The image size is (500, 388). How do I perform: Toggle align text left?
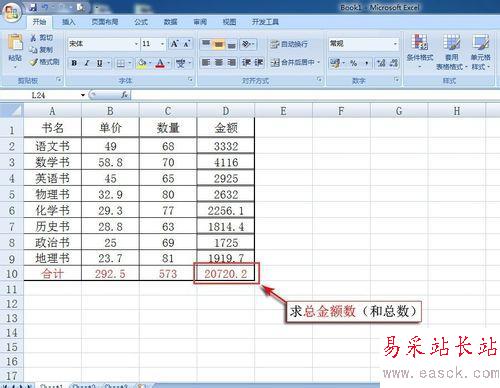(x=206, y=62)
